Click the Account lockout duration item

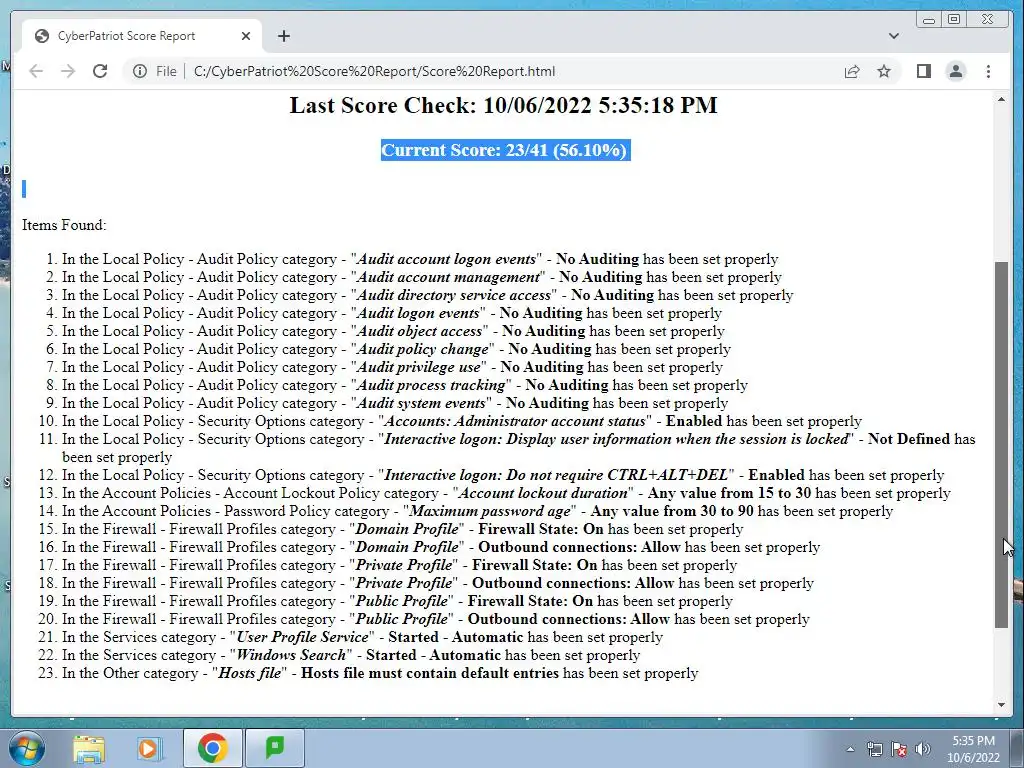[x=506, y=493]
